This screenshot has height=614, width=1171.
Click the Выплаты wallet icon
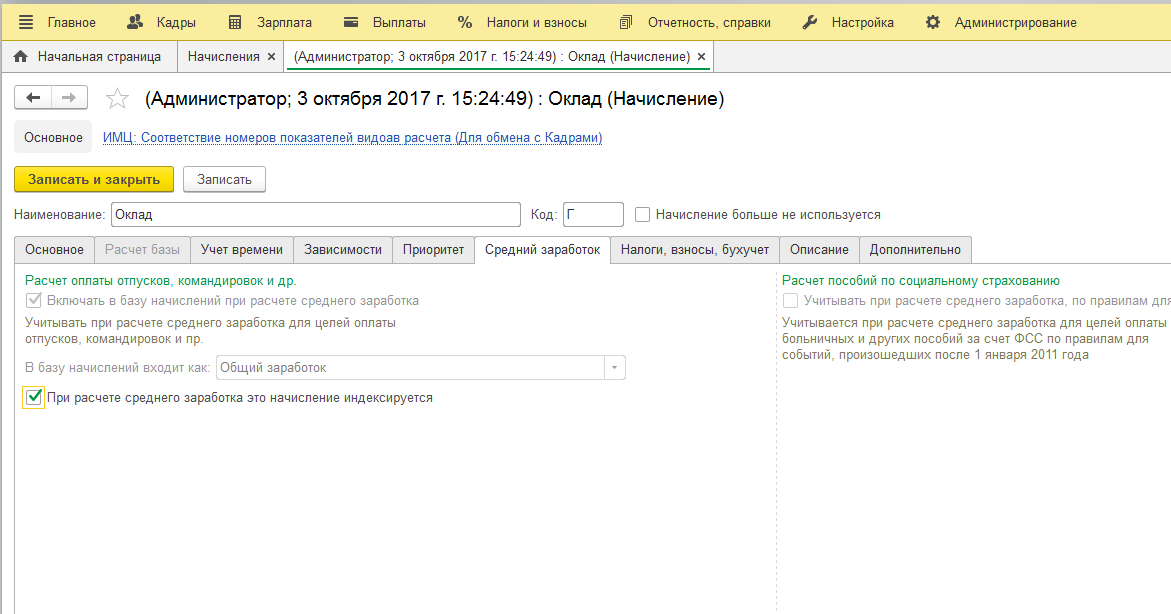point(351,22)
